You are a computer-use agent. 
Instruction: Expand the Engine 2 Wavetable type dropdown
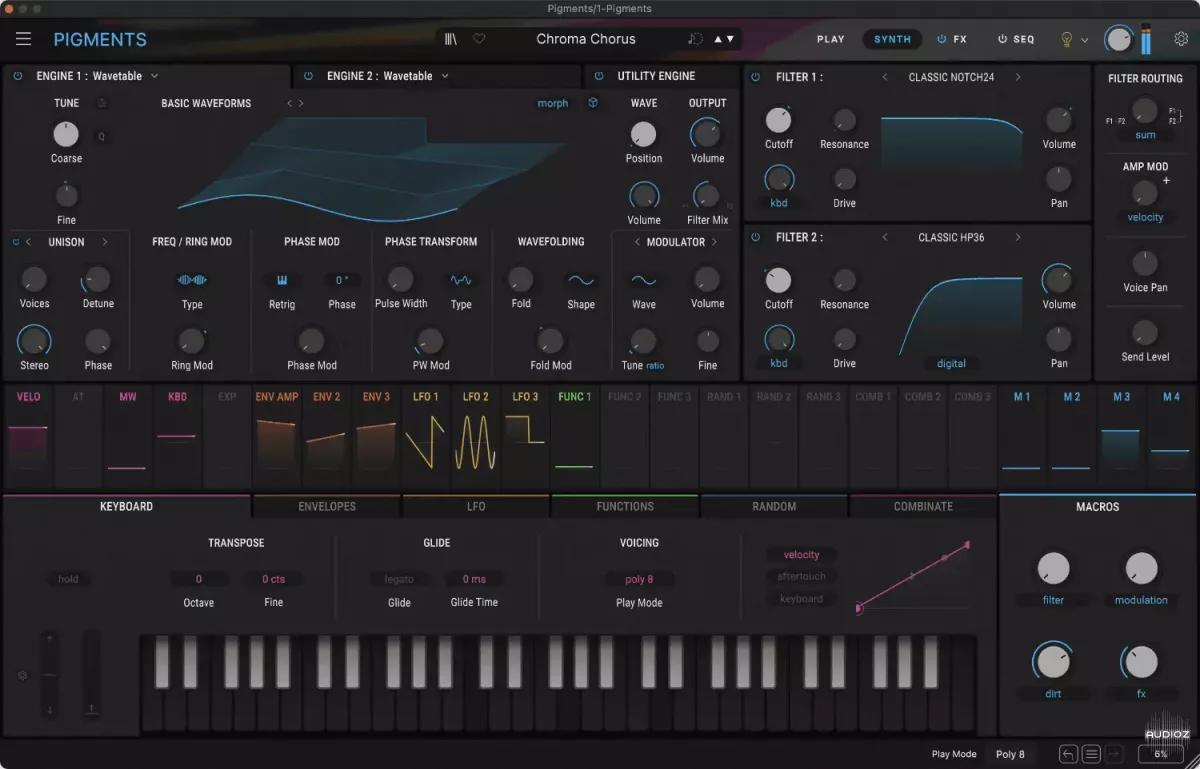tap(445, 76)
